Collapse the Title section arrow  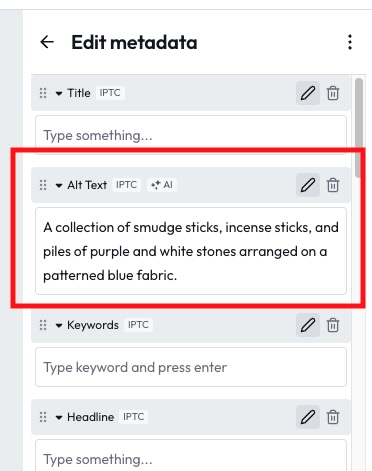point(59,93)
